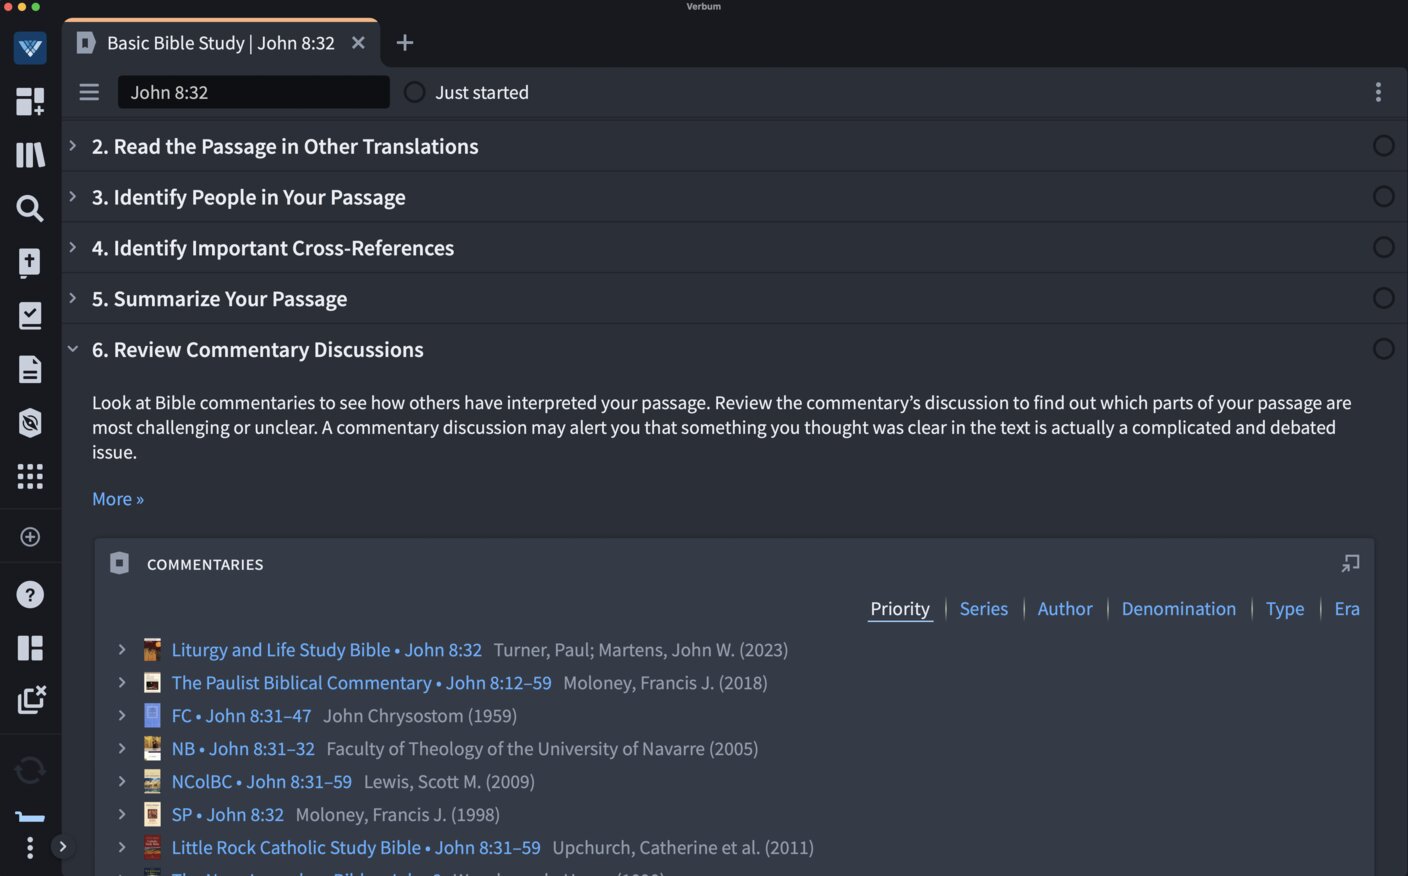Mark step 2 Read the Passage complete
1408x876 pixels.
coord(1383,146)
